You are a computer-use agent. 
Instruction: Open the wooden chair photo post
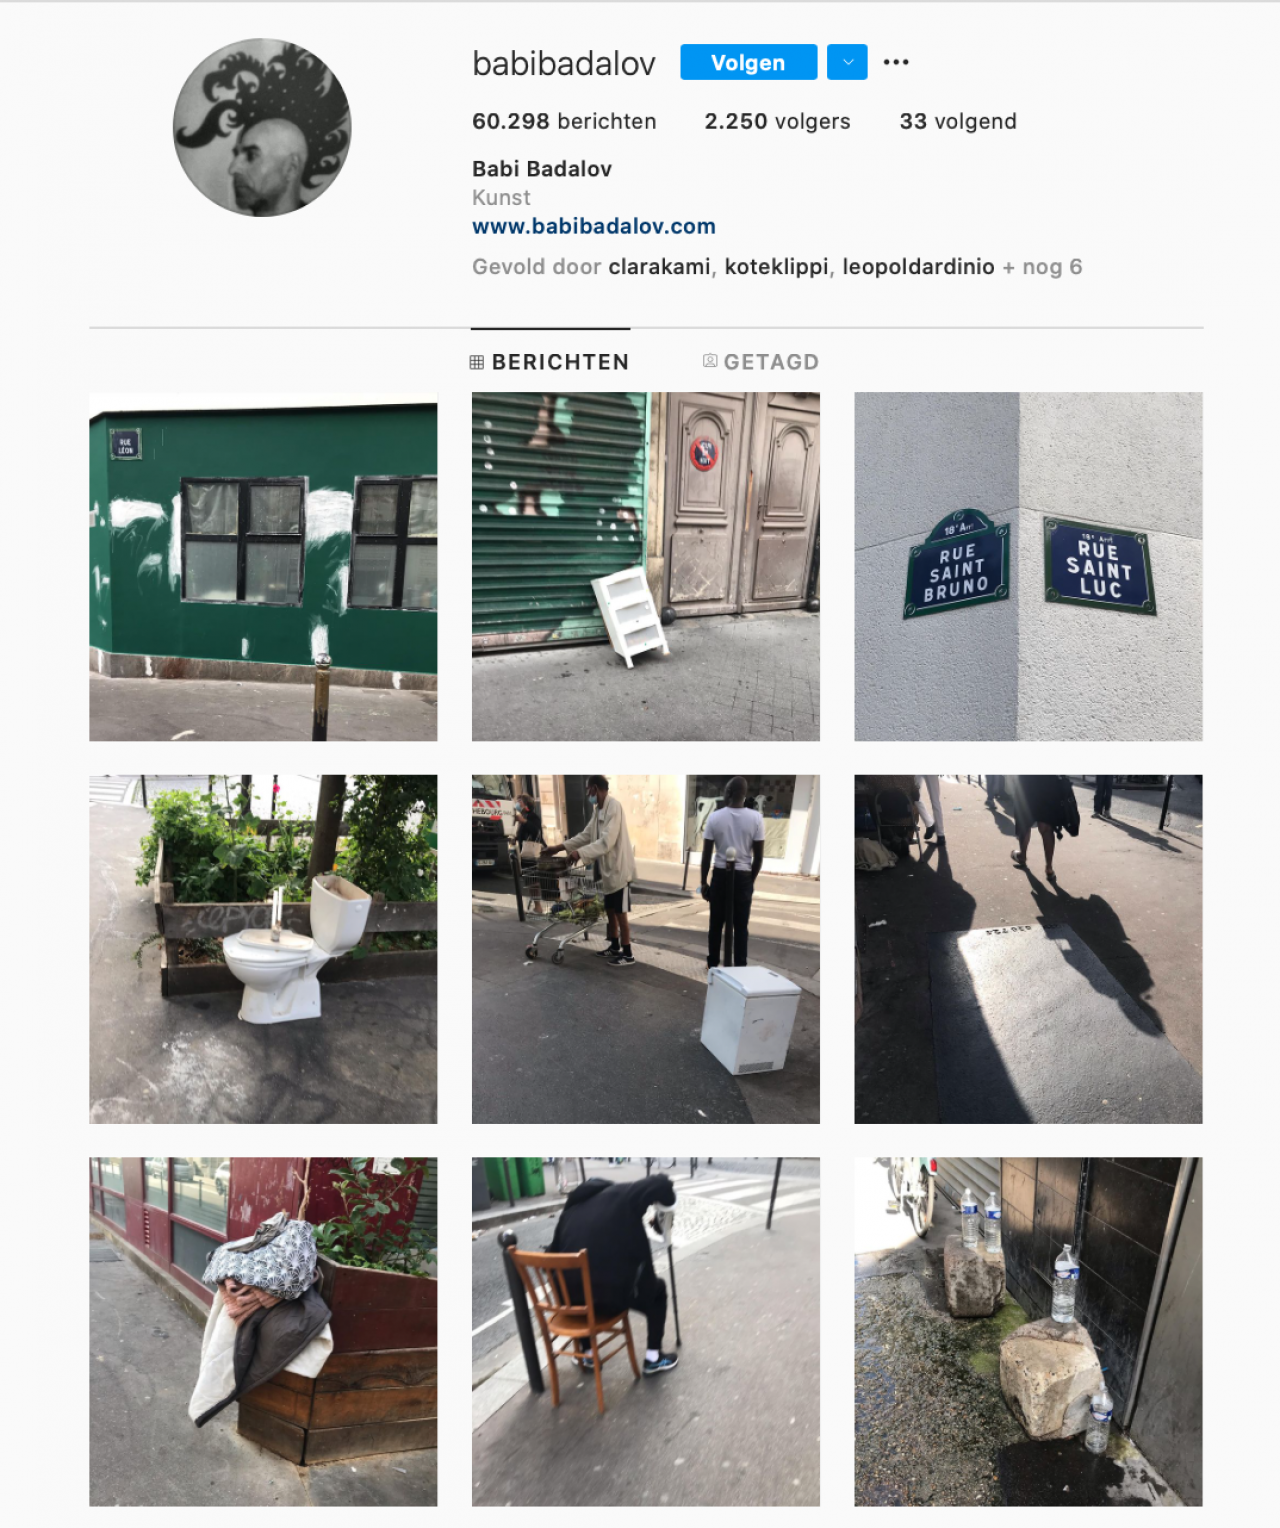tap(646, 1332)
